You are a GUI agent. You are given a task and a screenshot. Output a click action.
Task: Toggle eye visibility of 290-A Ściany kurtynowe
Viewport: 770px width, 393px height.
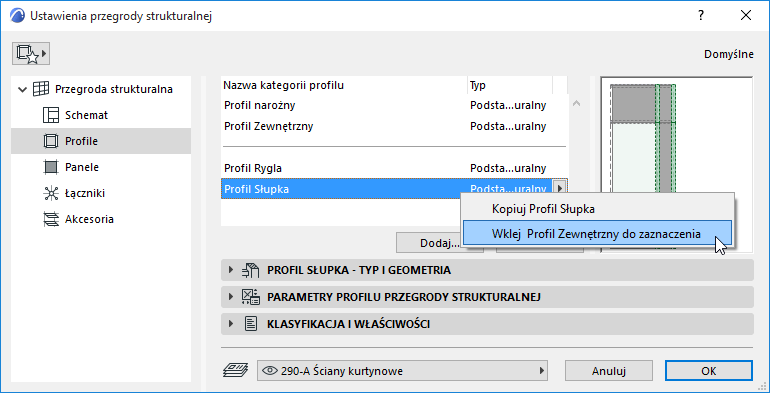click(270, 371)
